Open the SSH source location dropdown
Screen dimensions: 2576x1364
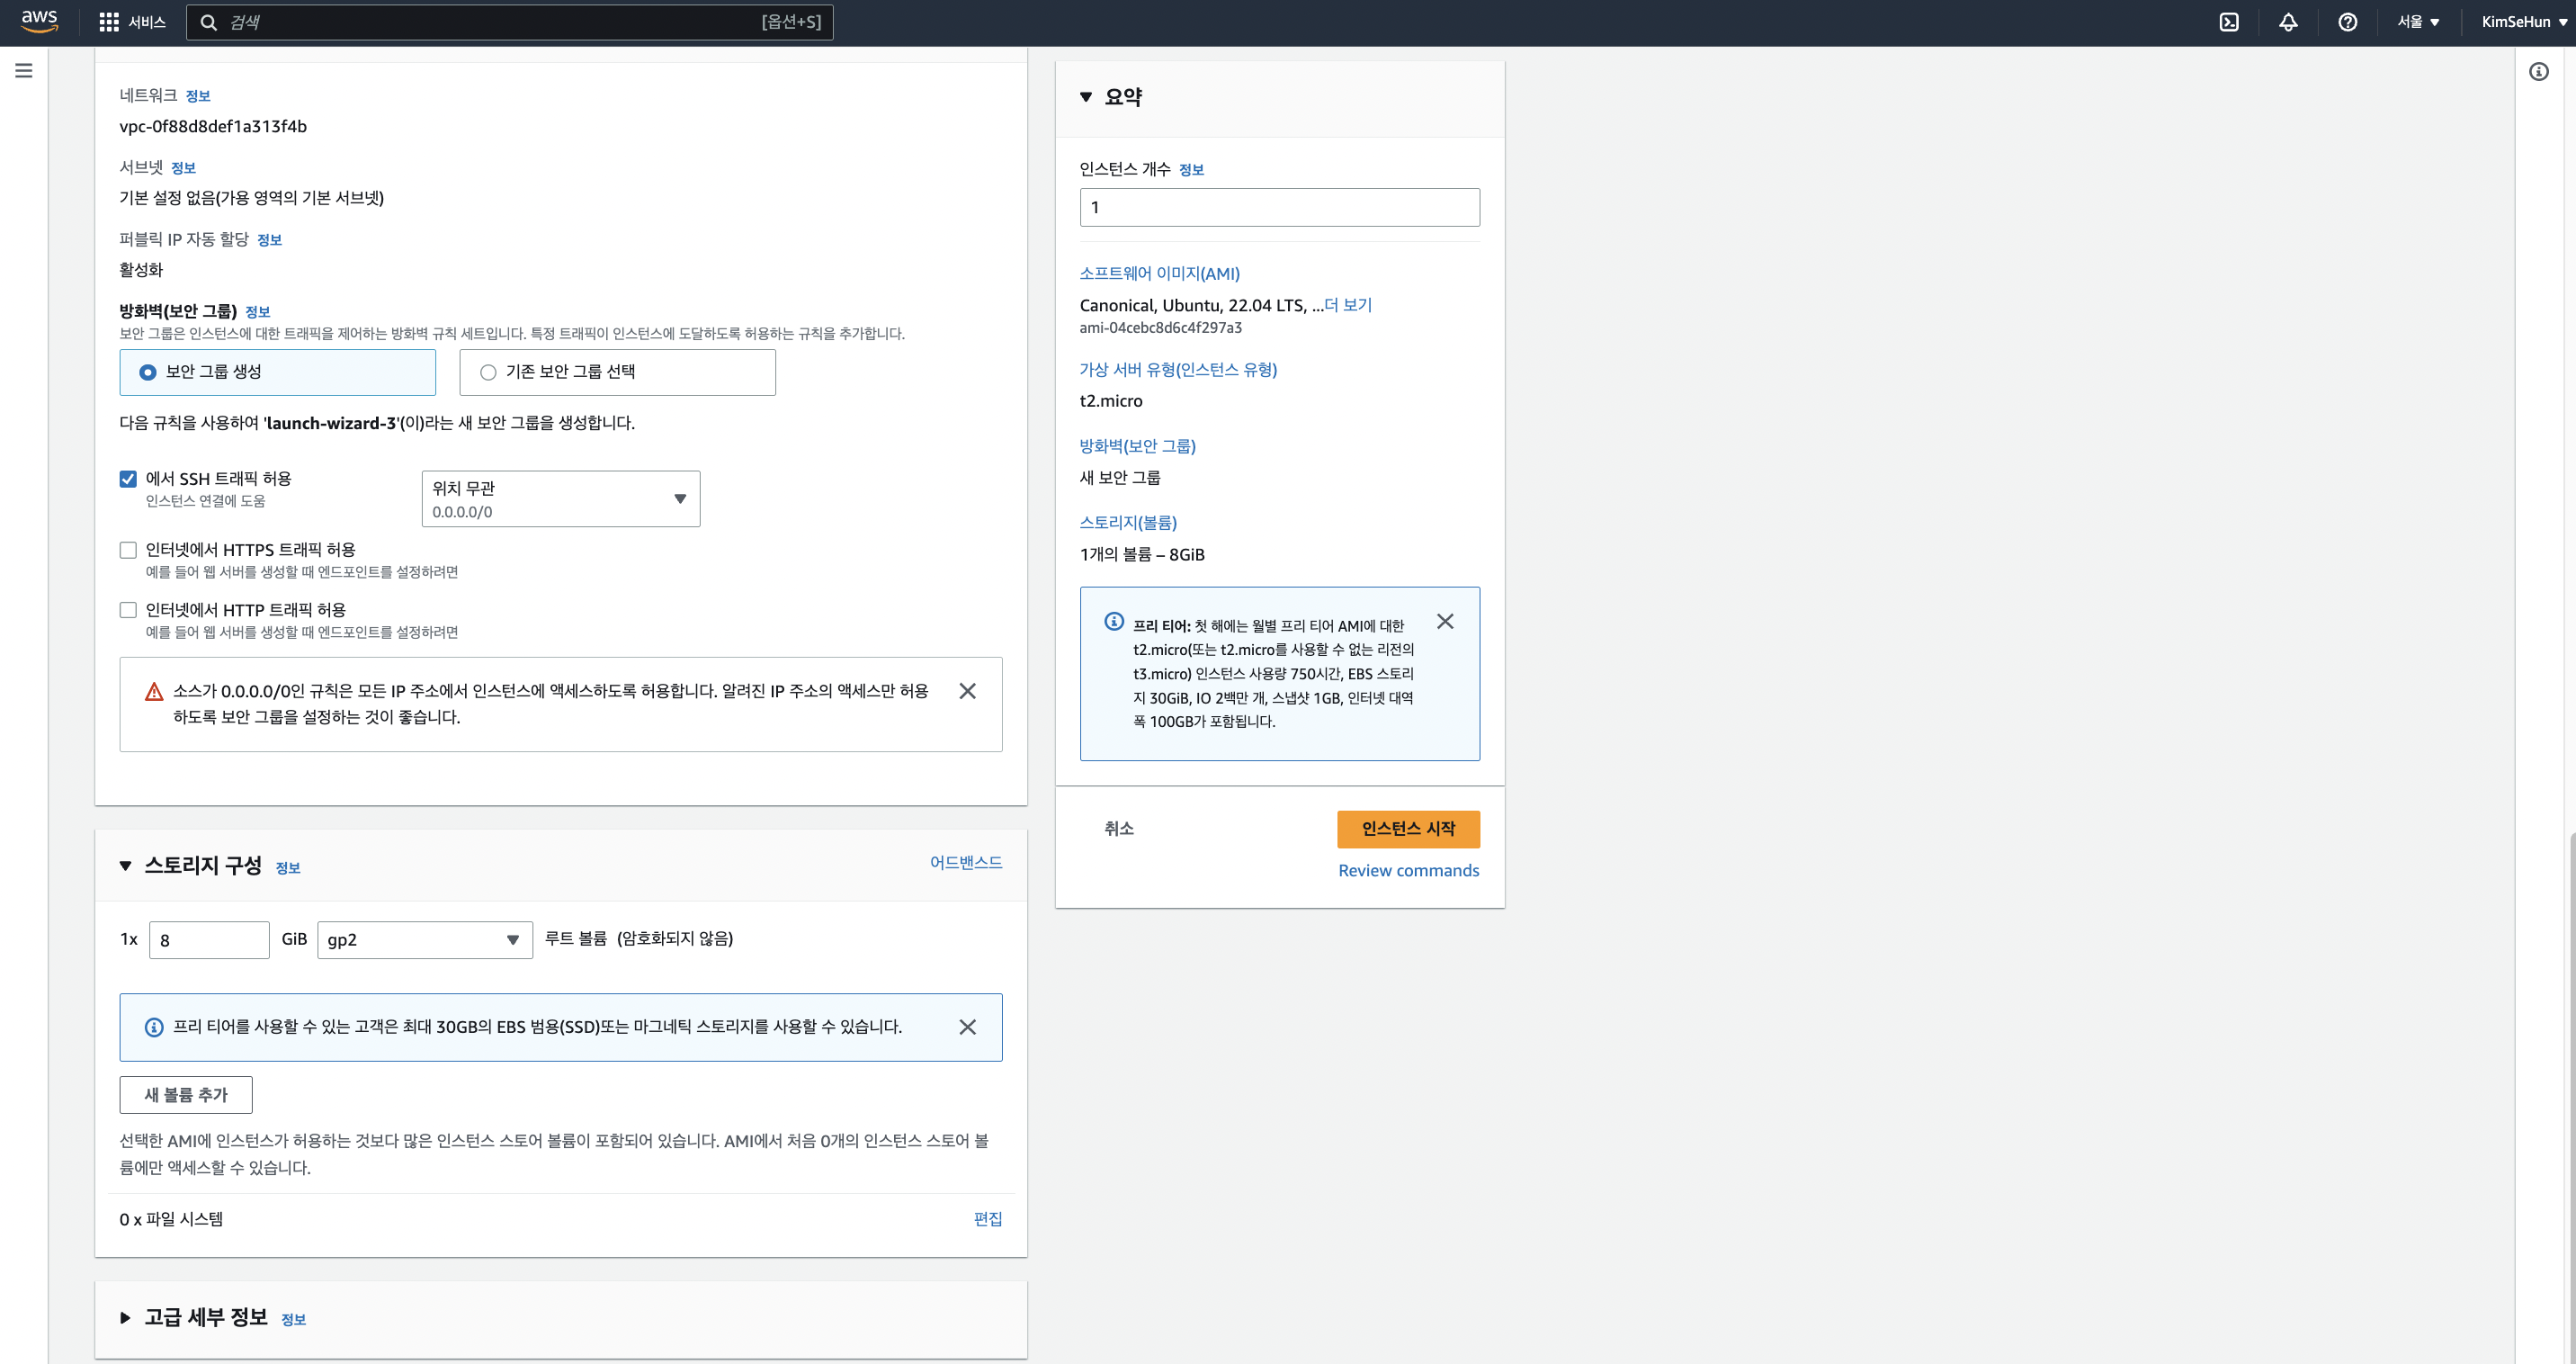[x=560, y=499]
